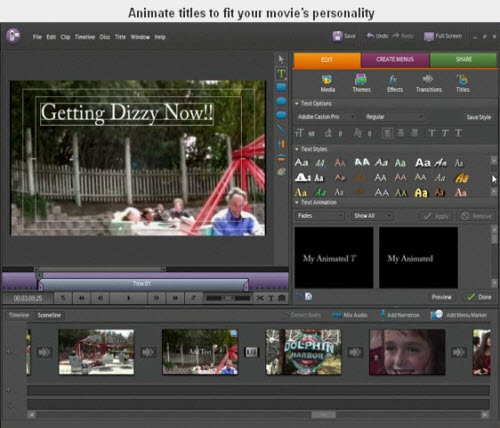This screenshot has width=500, height=428.
Task: Pick the Rounded Rectangle shape tool
Action: (x=281, y=115)
